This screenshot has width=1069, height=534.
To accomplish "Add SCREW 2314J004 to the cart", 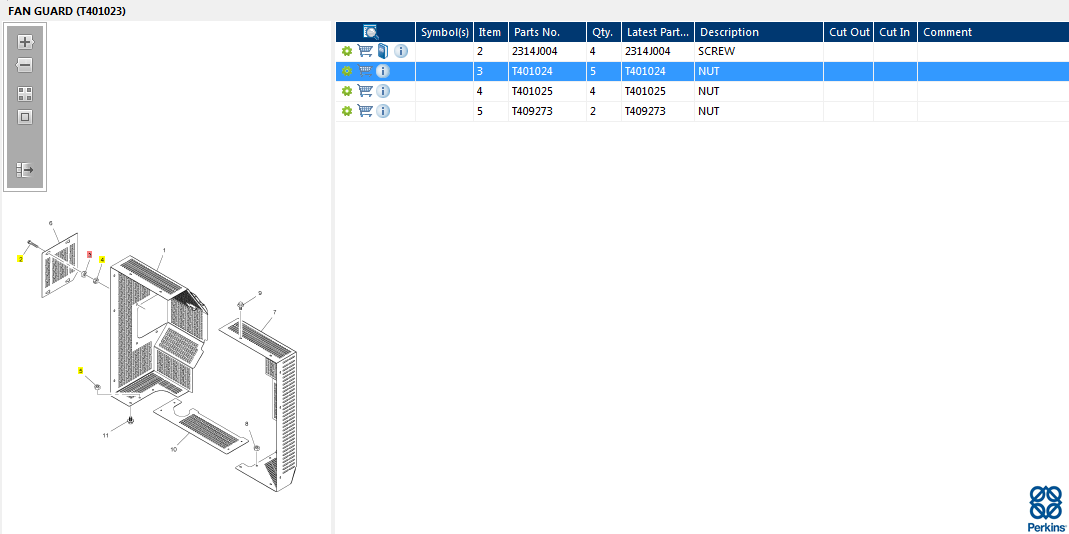I will point(365,51).
